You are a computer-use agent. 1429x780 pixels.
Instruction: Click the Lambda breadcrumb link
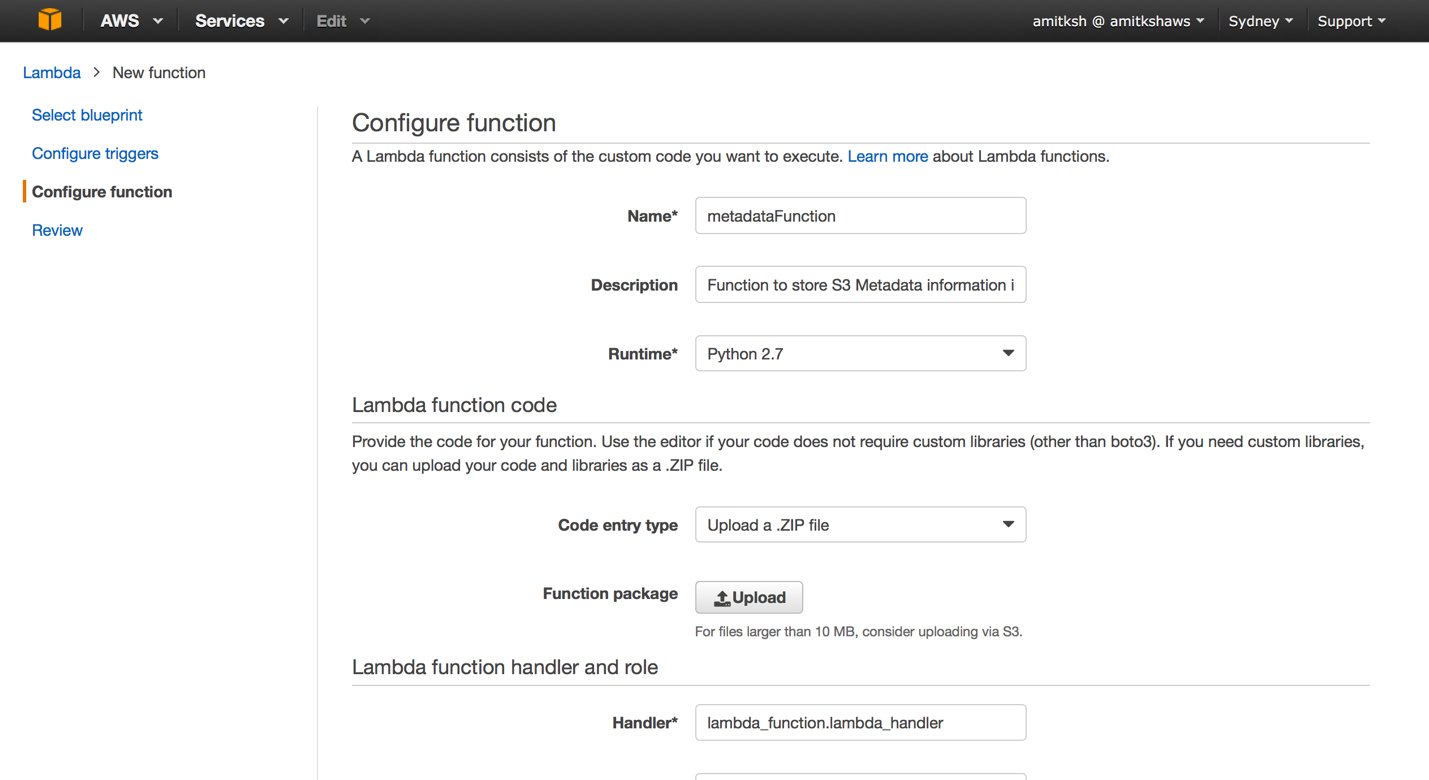point(52,72)
